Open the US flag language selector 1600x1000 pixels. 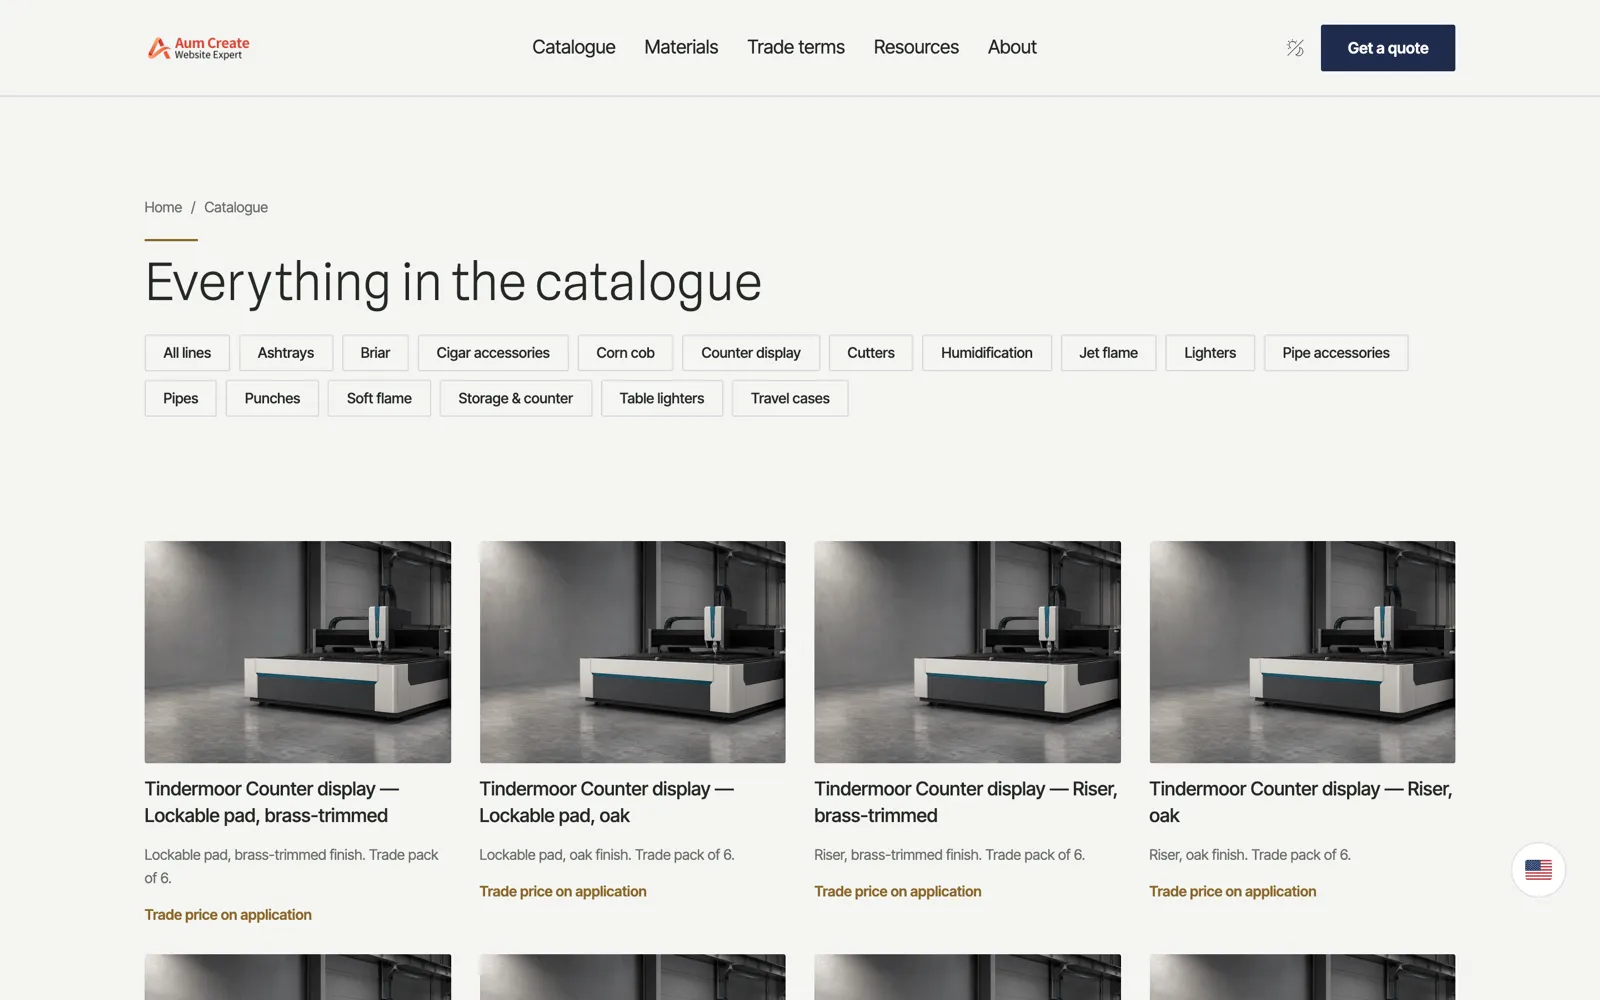[1538, 870]
